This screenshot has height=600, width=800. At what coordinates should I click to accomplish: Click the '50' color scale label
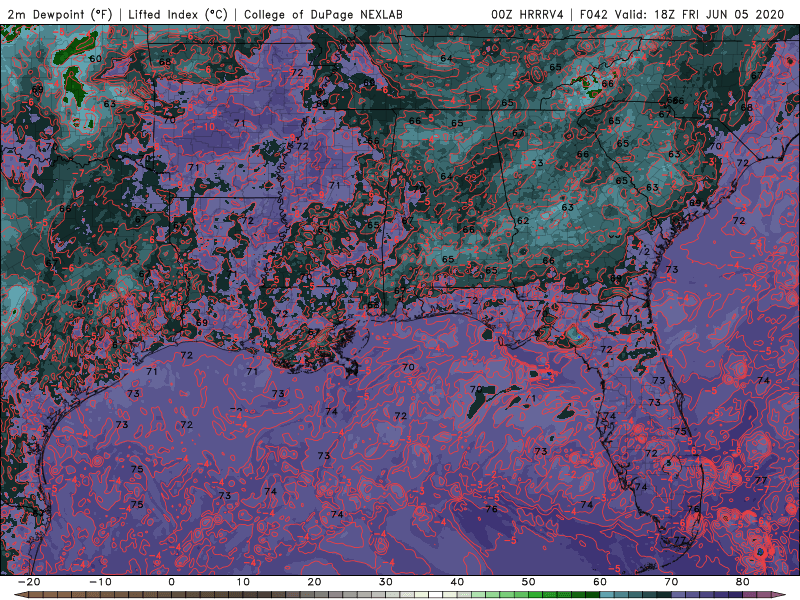pos(529,582)
